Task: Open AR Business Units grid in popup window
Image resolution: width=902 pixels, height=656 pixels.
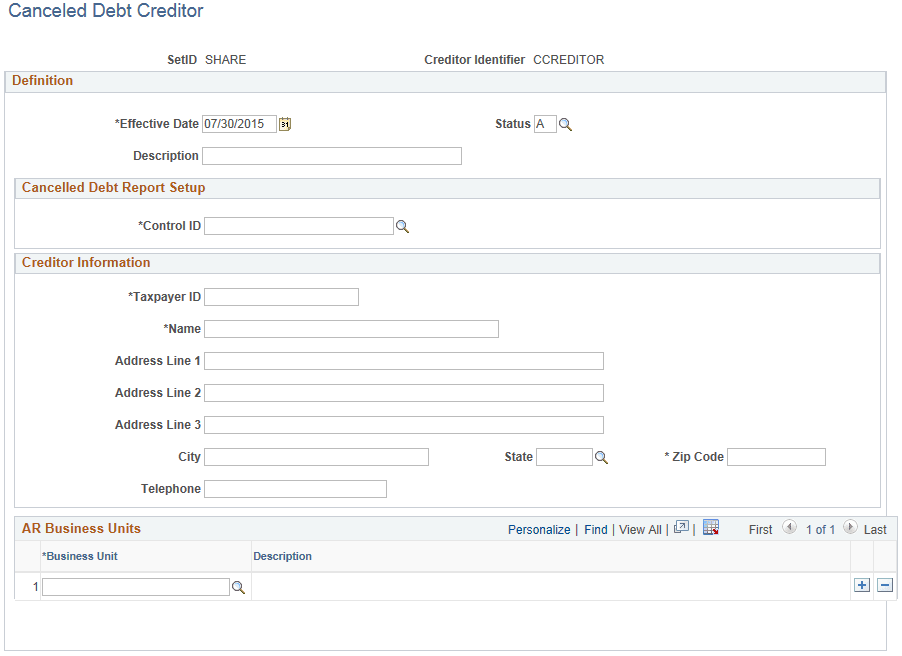Action: coord(681,527)
